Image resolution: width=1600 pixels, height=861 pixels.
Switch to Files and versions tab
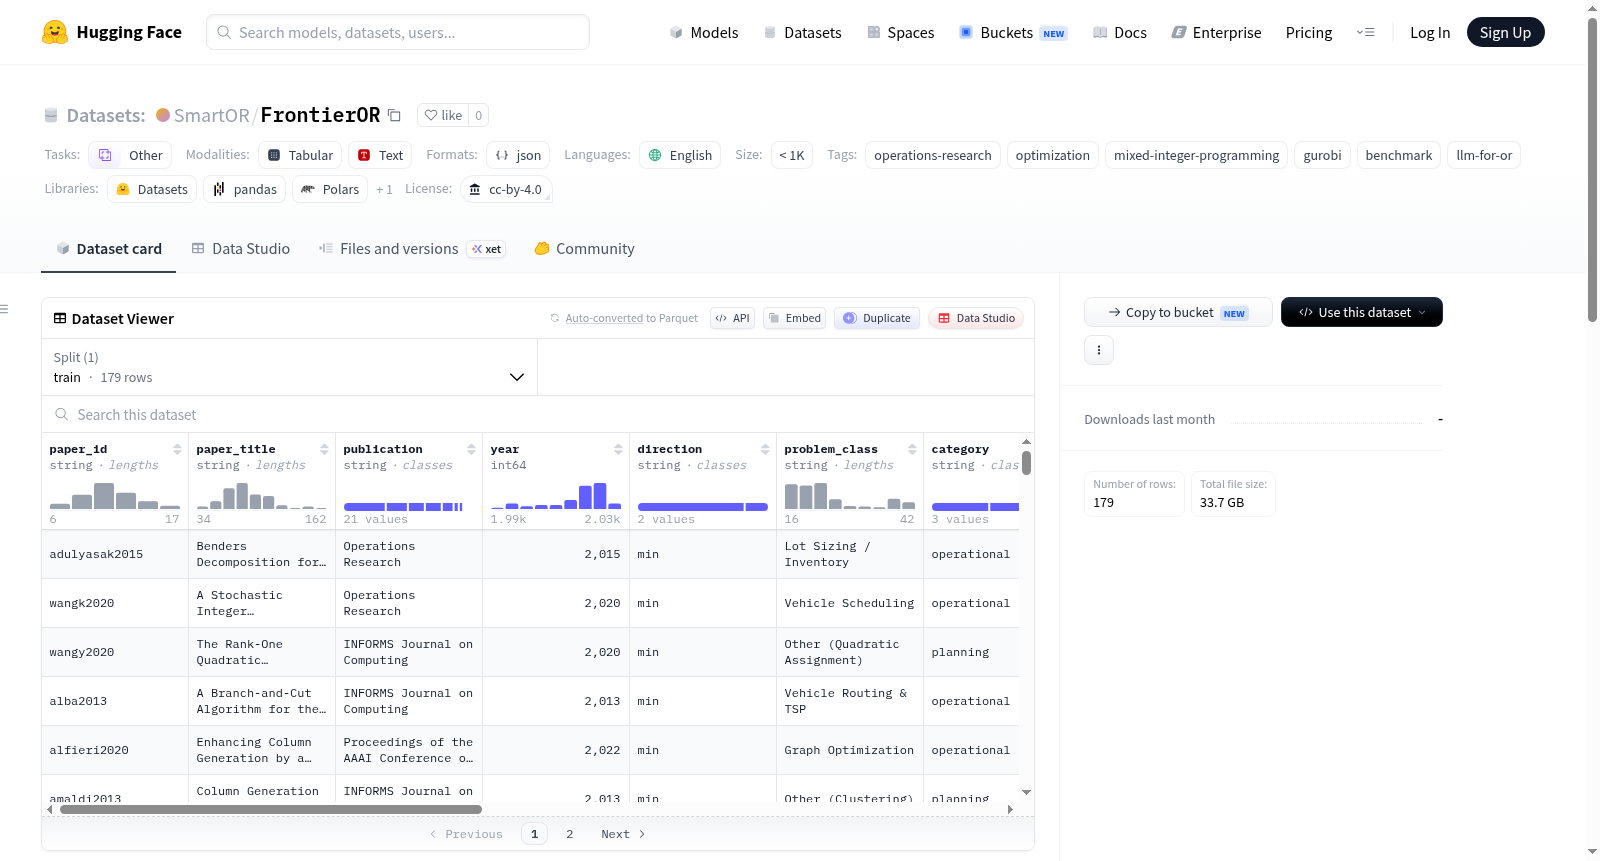[x=412, y=249]
